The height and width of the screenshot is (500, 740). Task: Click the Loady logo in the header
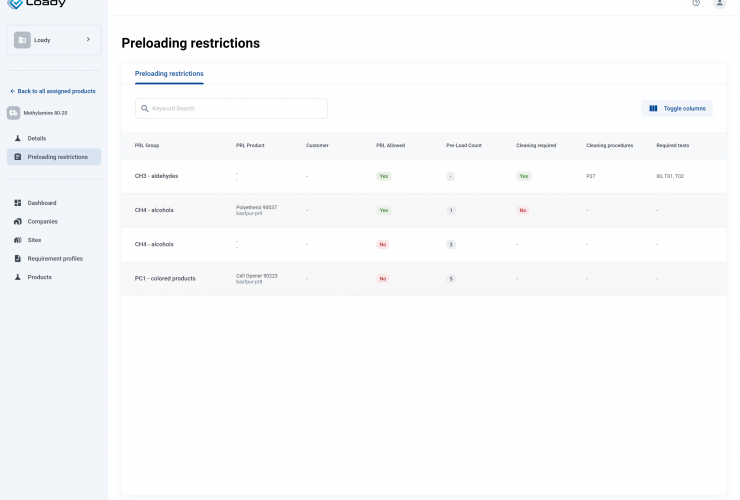point(37,3)
